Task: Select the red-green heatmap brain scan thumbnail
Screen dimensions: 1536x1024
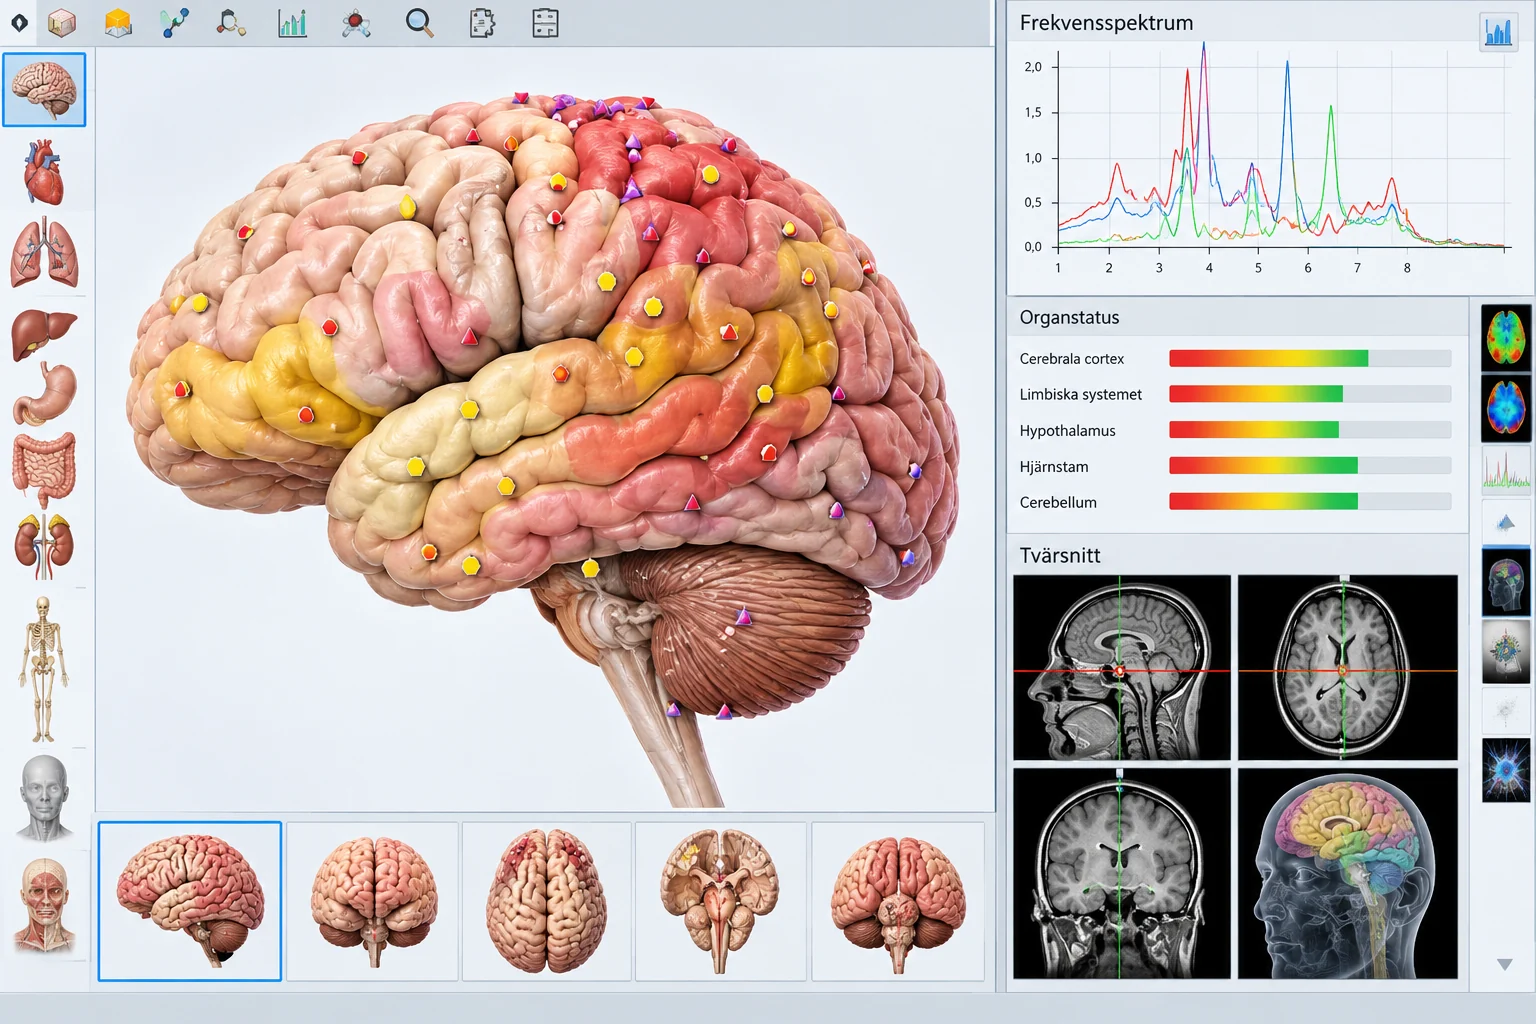Action: click(1506, 338)
